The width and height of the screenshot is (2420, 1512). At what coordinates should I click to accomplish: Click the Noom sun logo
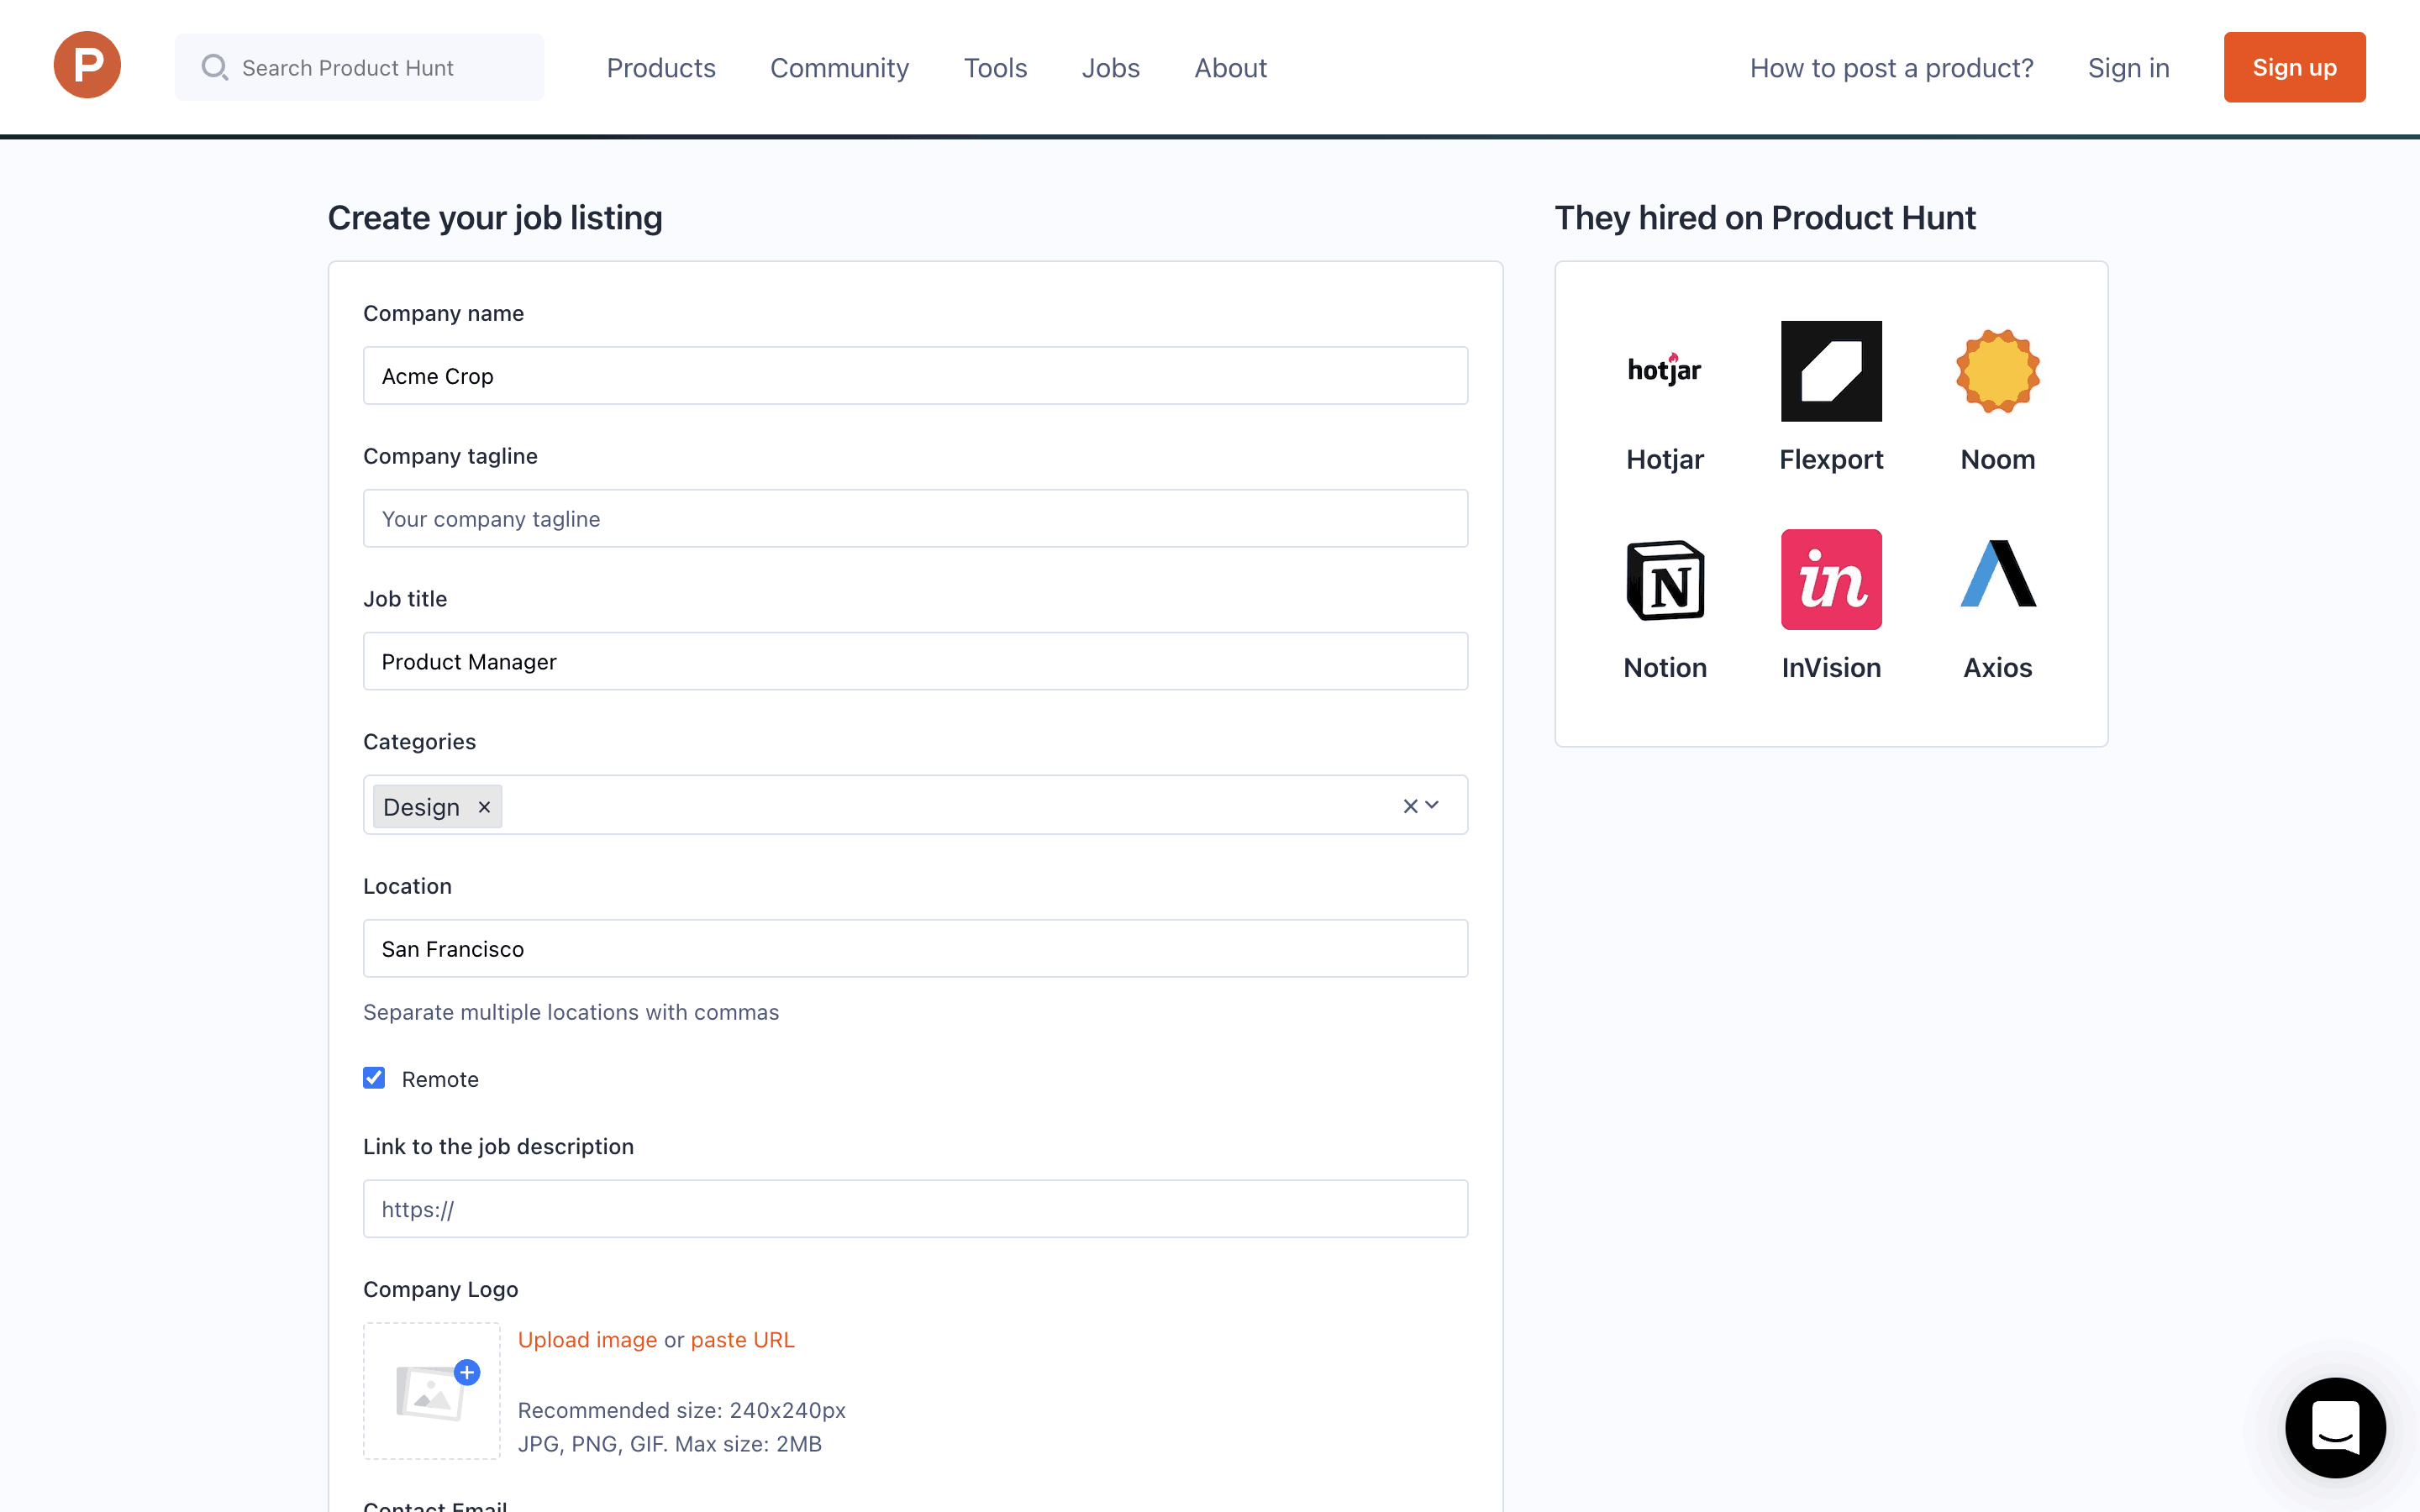(x=1997, y=371)
